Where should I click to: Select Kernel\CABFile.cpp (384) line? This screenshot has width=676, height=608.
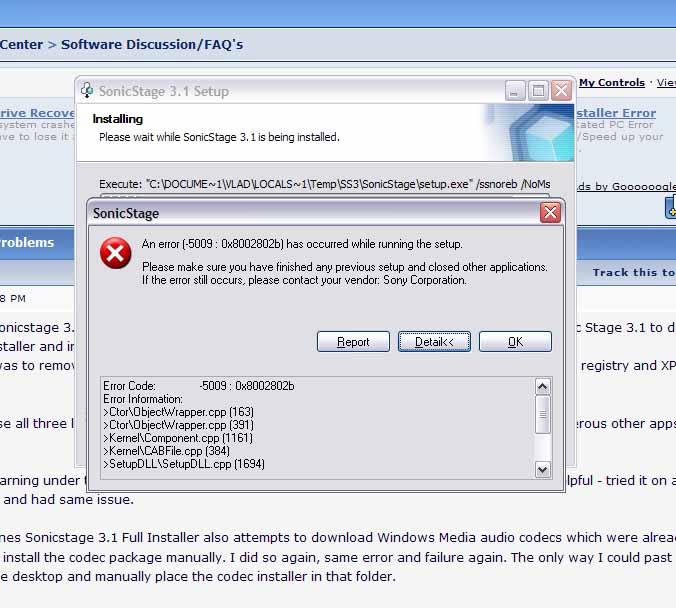point(166,451)
